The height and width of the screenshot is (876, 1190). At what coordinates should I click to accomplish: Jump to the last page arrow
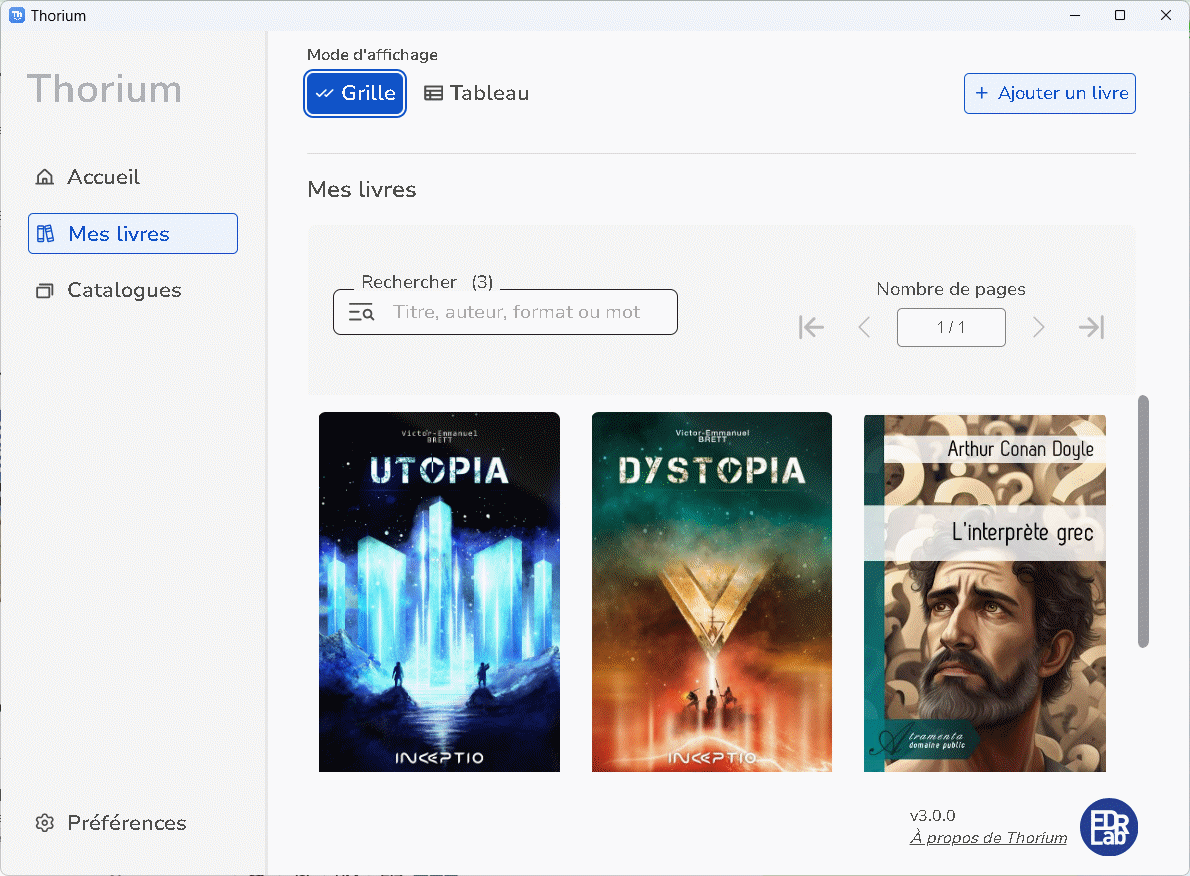[1091, 327]
